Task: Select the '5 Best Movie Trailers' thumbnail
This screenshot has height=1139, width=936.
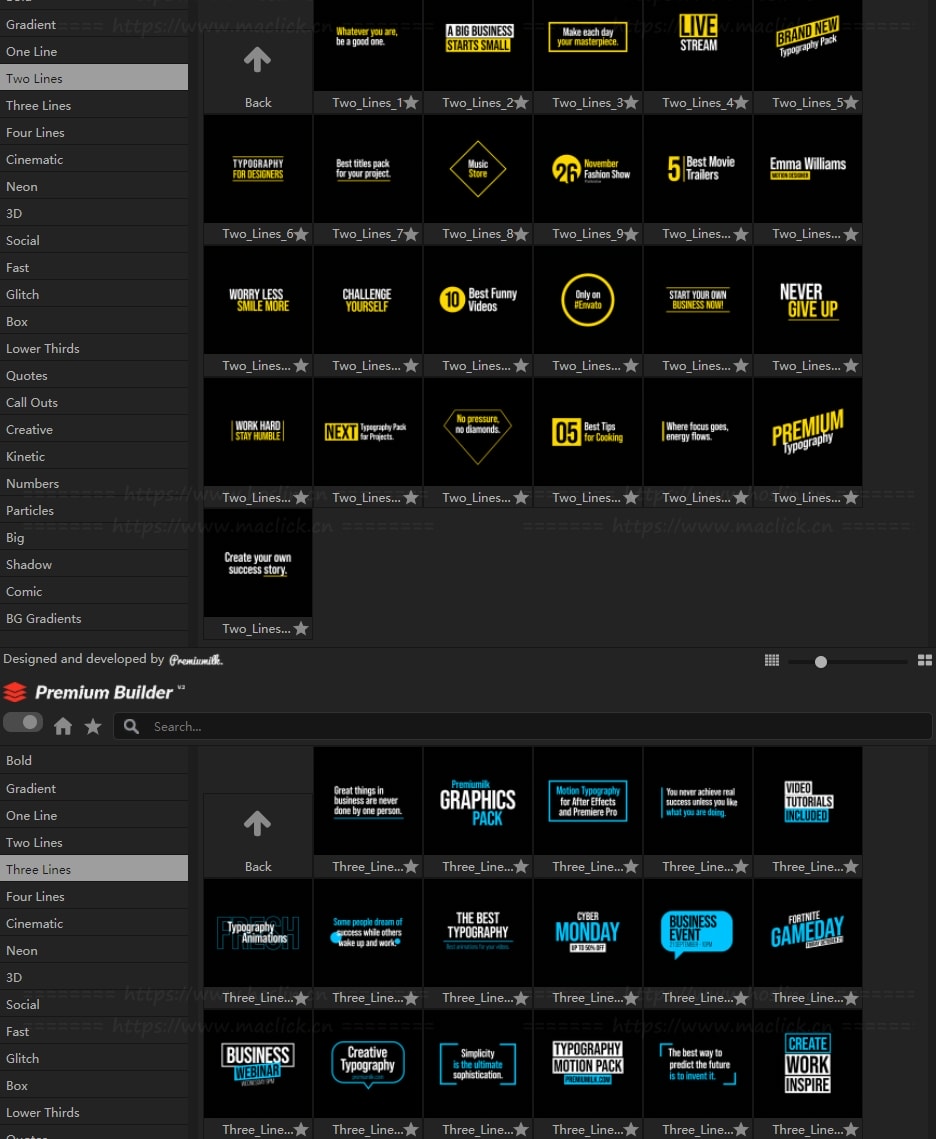Action: 698,169
